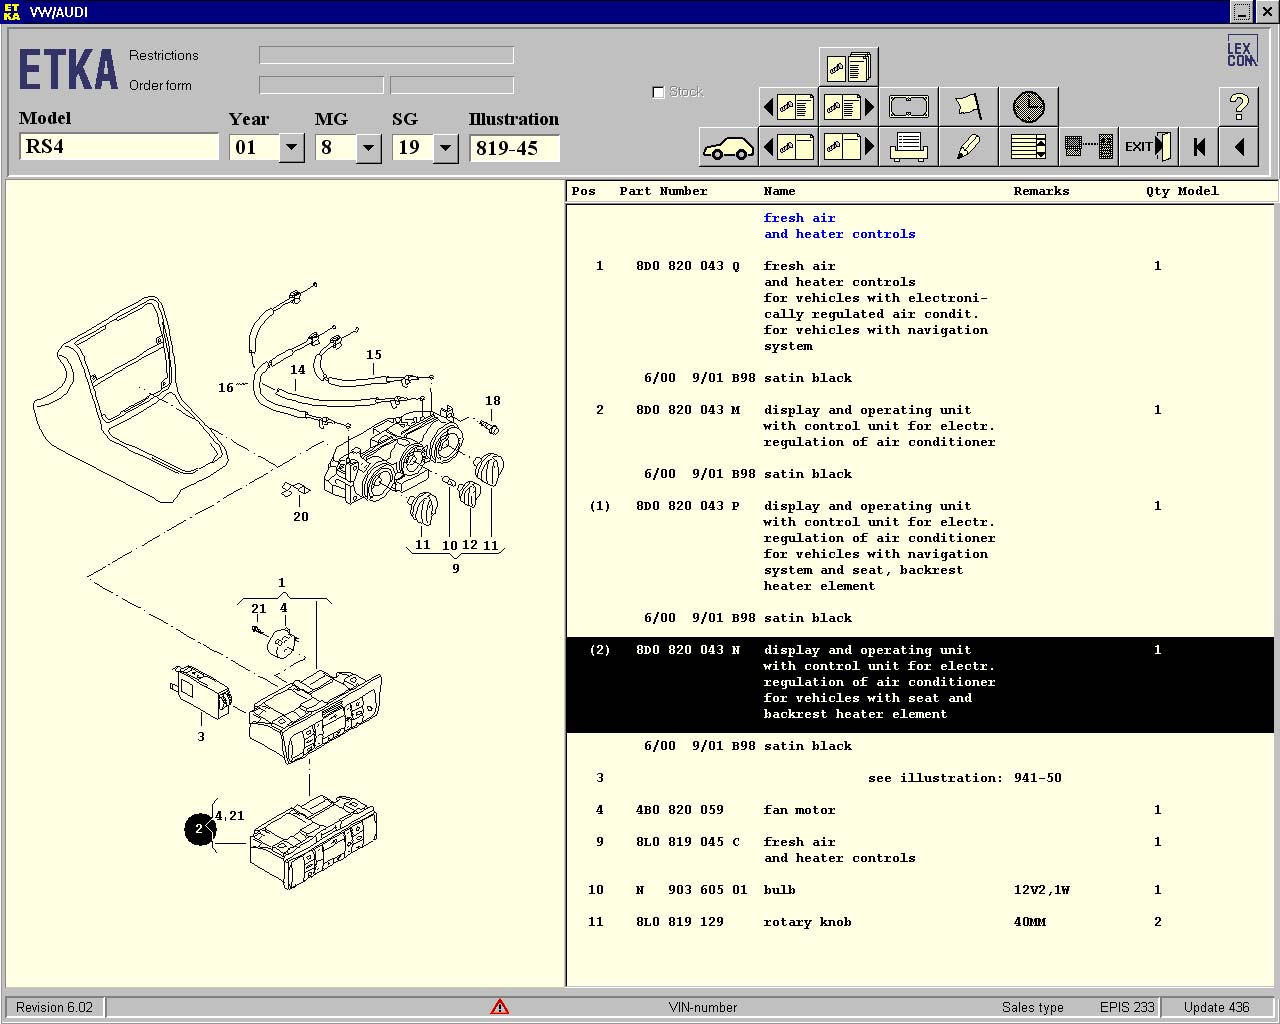Open the MG dropdown arrow
Screen dimensions: 1280x1024
[x=368, y=148]
